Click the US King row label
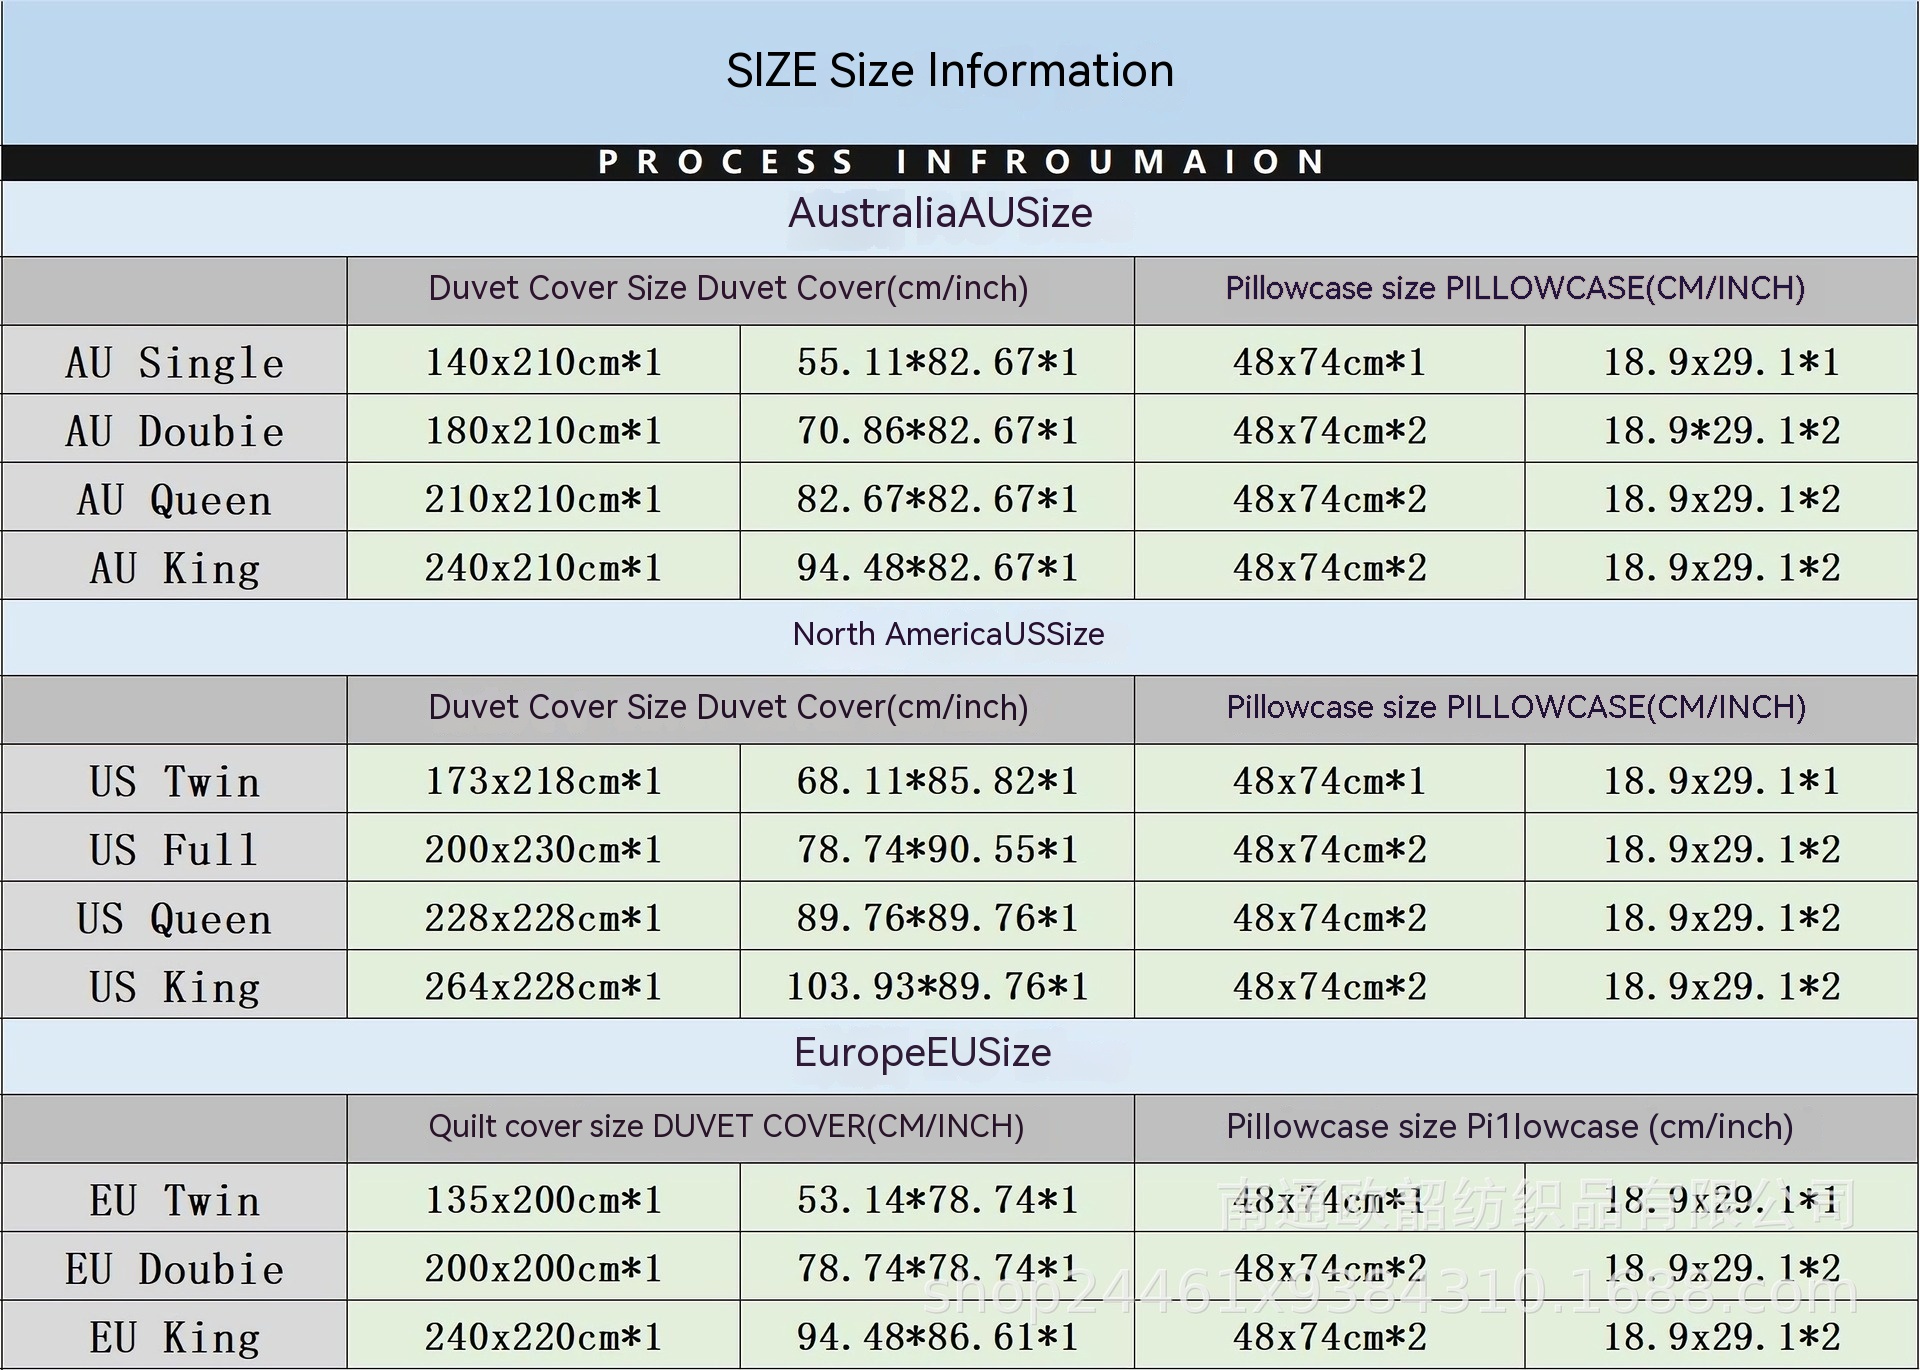1920x1370 pixels. pyautogui.click(x=175, y=987)
